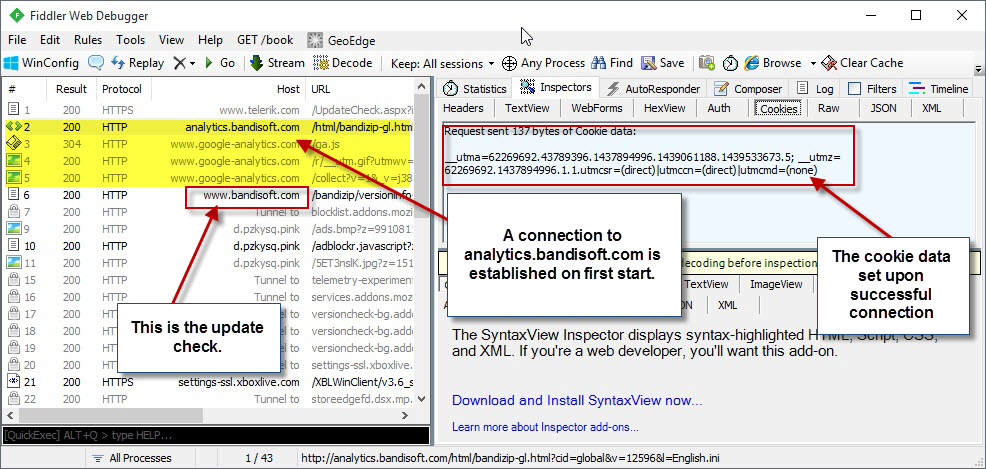Select the request JSON inspector tab
986x469 pixels.
(884, 108)
